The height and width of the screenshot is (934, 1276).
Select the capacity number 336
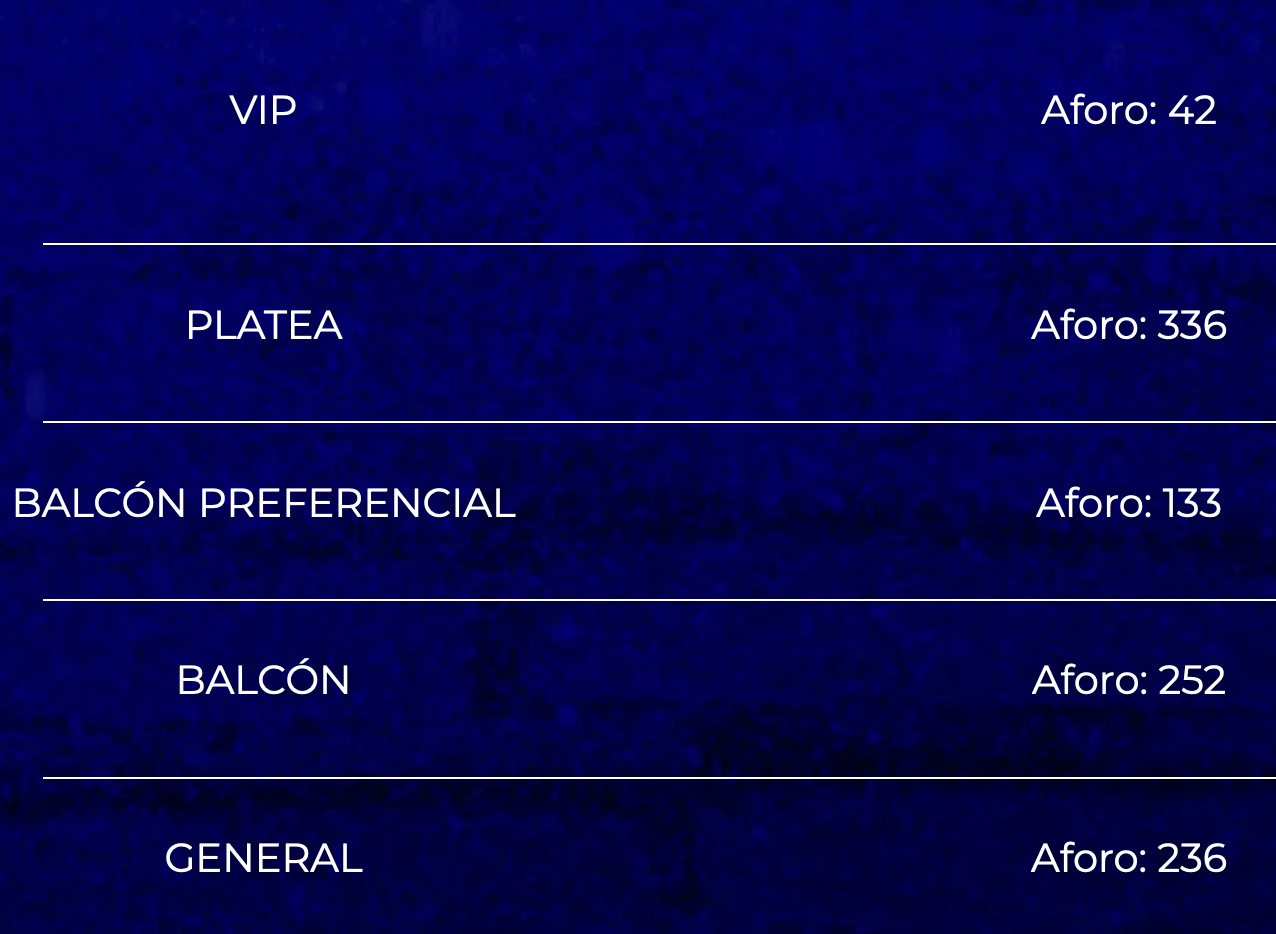coord(1192,325)
